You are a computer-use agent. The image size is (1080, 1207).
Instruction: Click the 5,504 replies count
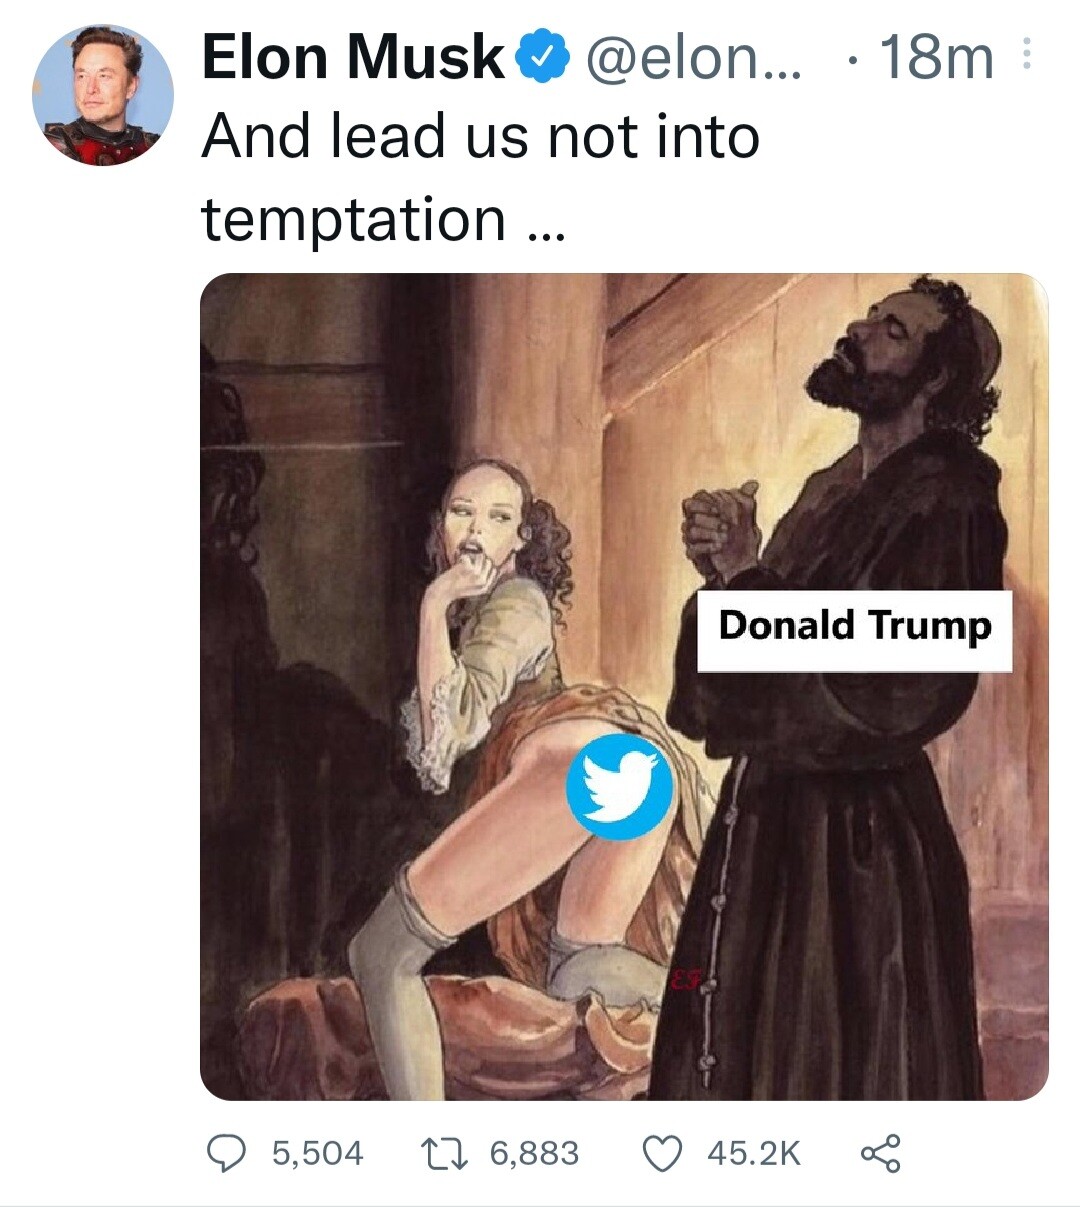317,1153
